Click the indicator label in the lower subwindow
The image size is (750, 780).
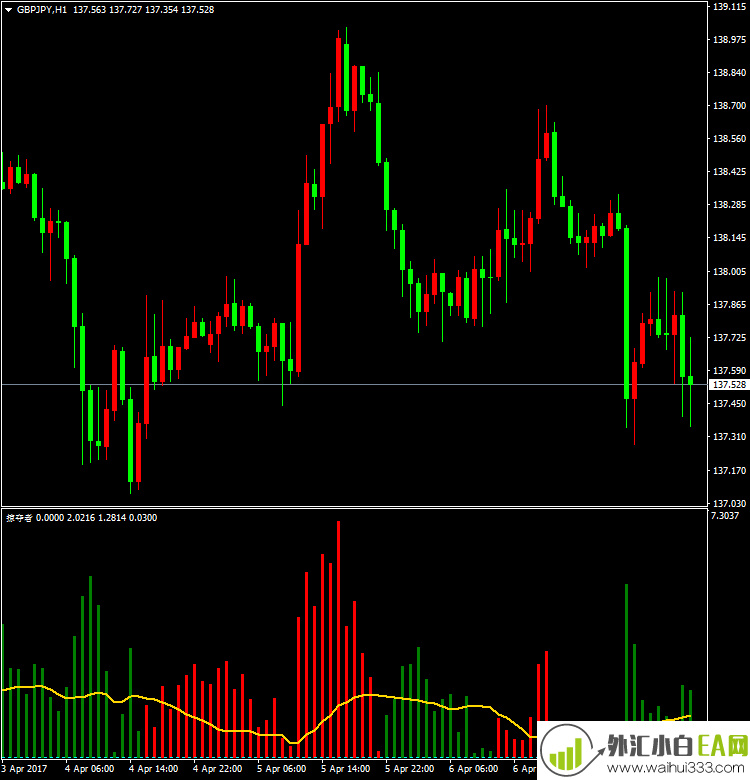(x=19, y=517)
